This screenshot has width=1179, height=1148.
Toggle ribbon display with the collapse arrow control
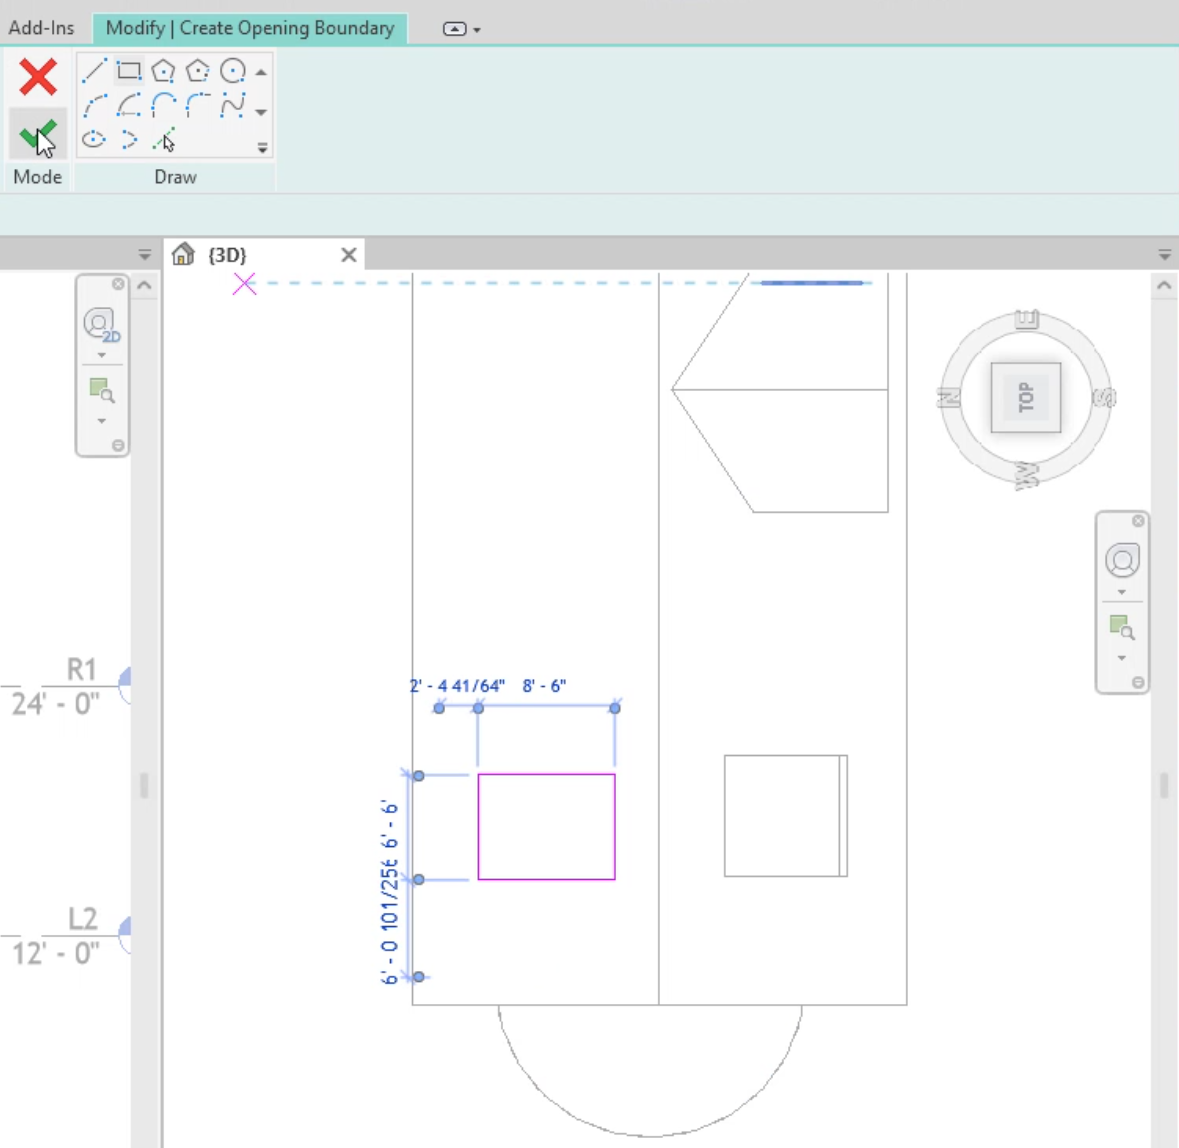point(456,29)
